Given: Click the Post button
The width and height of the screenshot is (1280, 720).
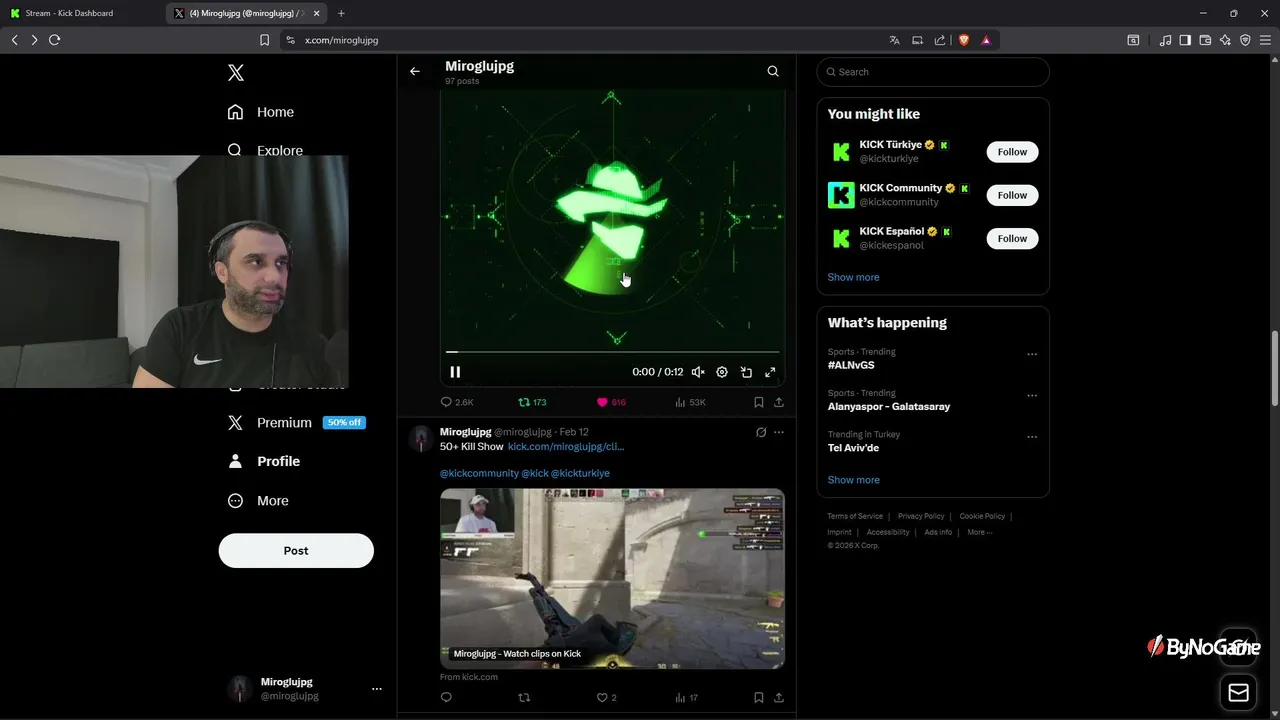Looking at the screenshot, I should click(x=296, y=551).
